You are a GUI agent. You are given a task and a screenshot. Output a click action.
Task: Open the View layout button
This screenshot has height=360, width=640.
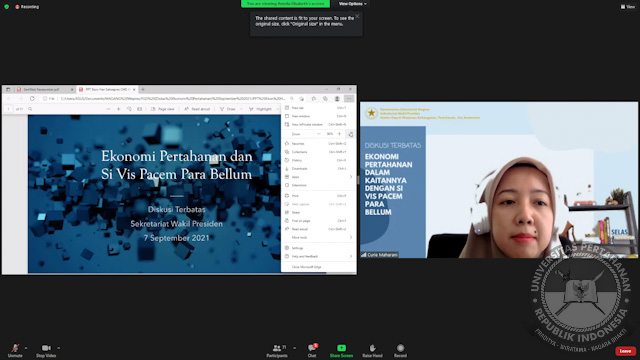[628, 7]
